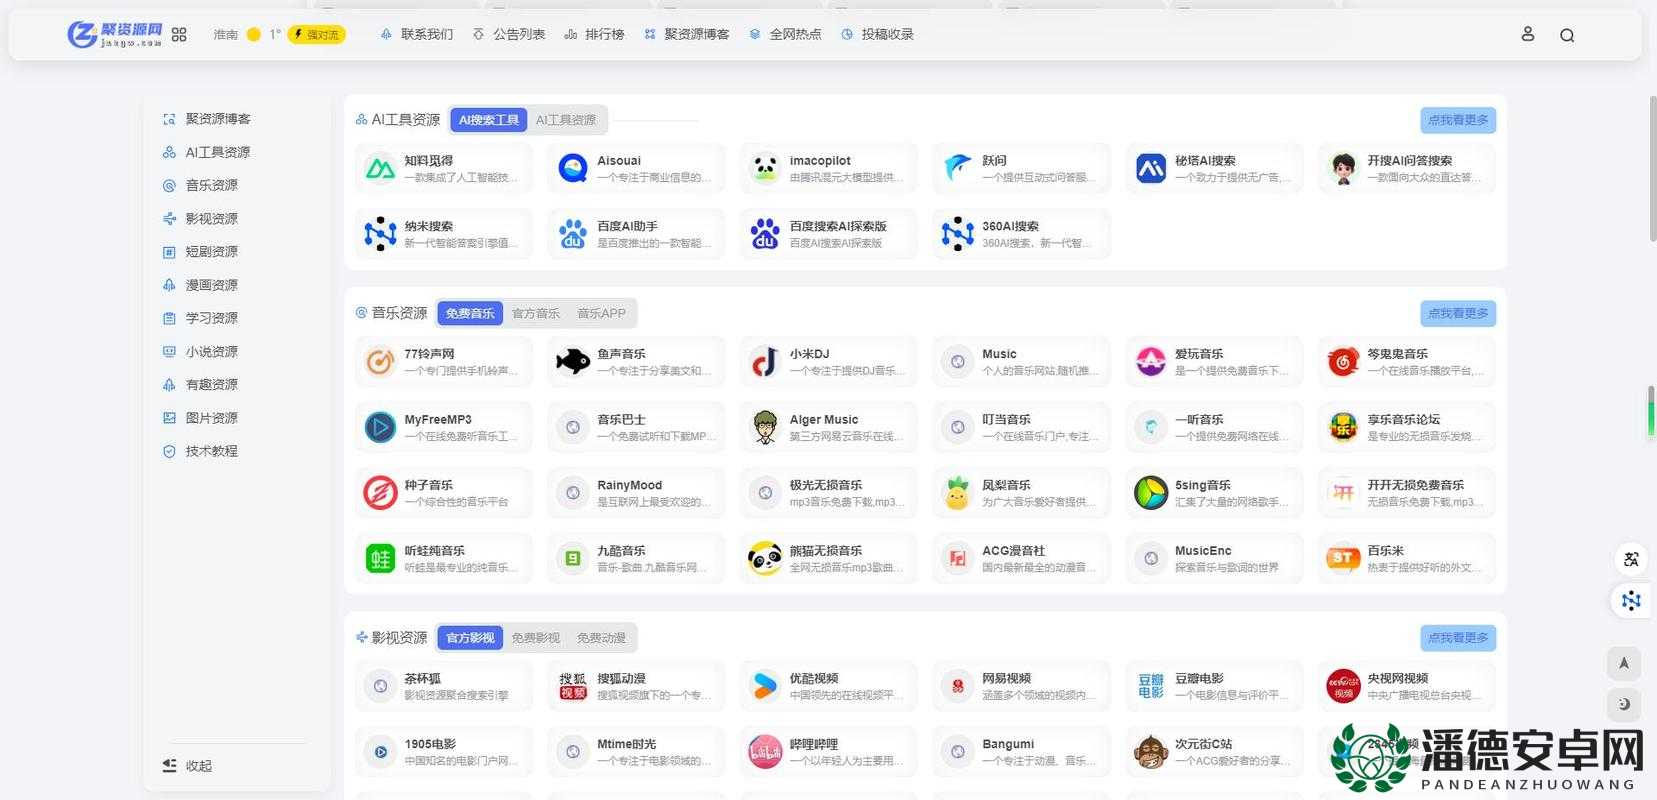
Task: Switch to the 官方影视 tab
Action: pyautogui.click(x=470, y=638)
